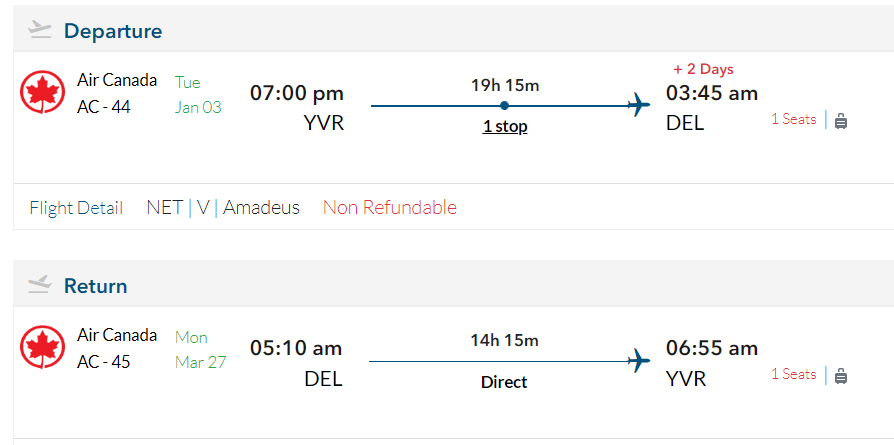Select the Return section header
894x445 pixels.
95,286
